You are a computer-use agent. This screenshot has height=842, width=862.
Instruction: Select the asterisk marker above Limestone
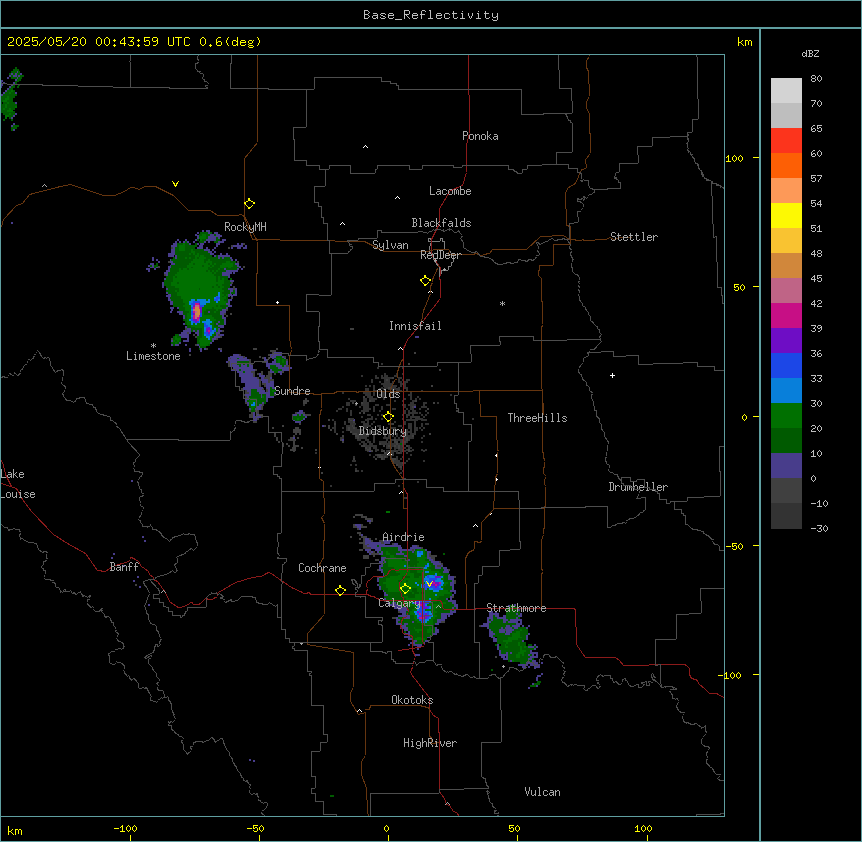coord(153,346)
